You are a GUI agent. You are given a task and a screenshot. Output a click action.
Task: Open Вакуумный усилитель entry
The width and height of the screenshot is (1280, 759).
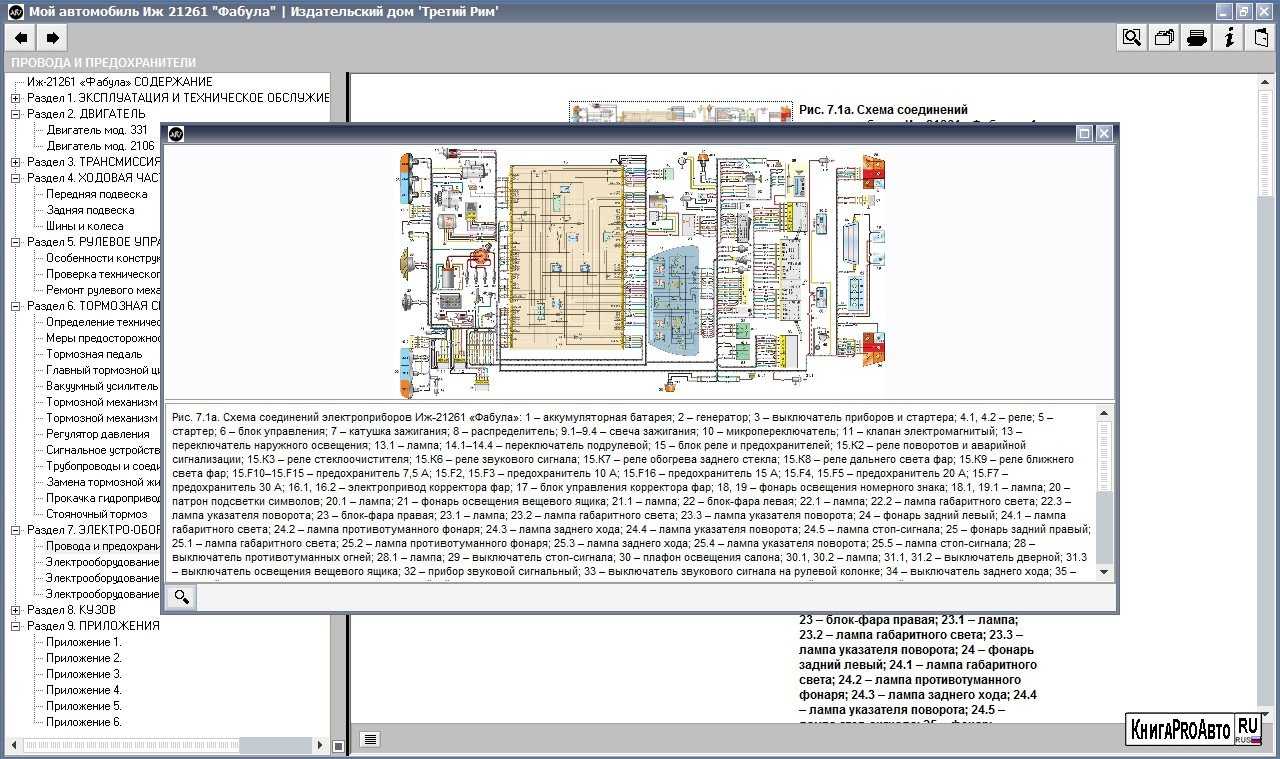[102, 386]
